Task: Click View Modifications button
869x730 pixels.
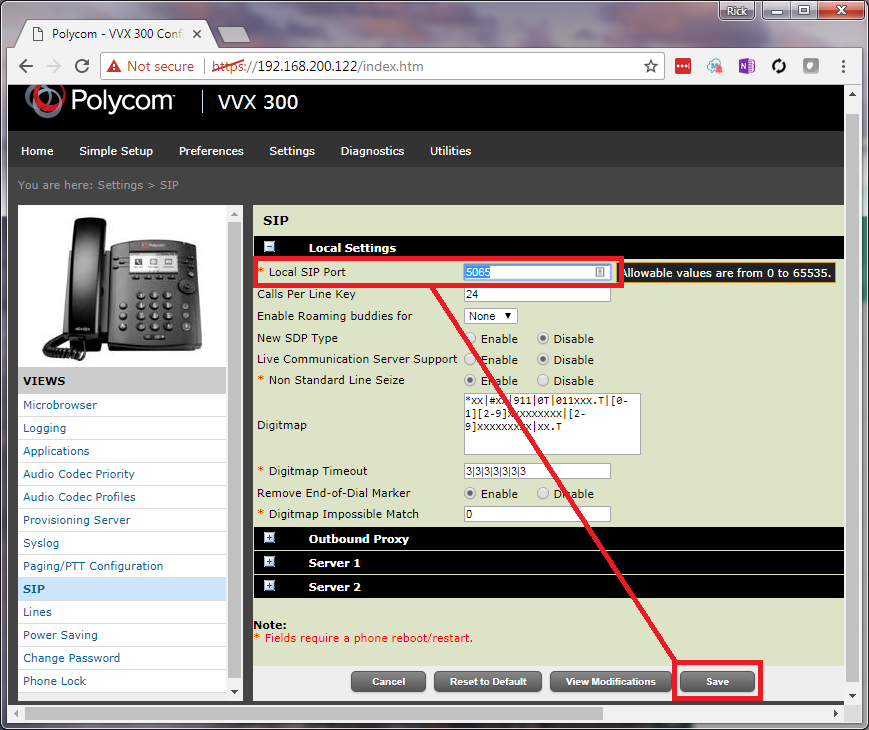Action: pyautogui.click(x=611, y=682)
